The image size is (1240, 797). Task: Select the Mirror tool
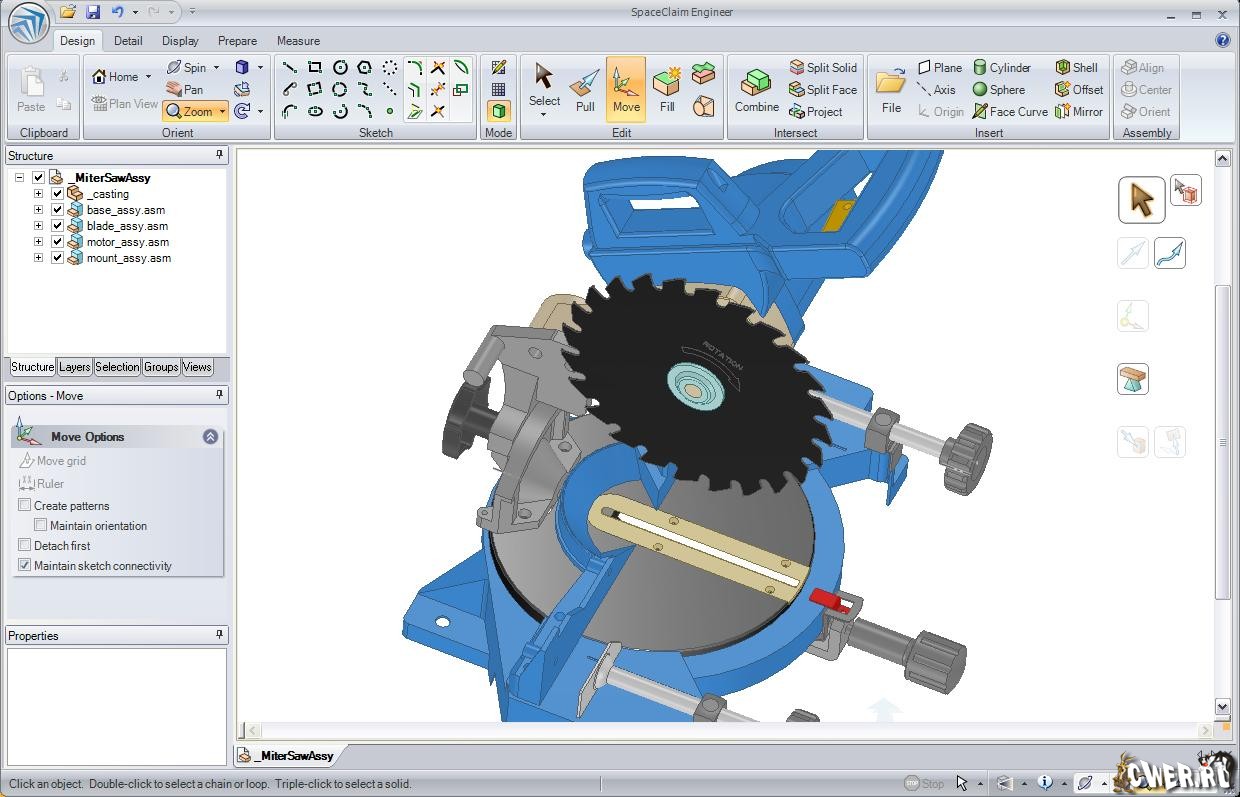1078,112
